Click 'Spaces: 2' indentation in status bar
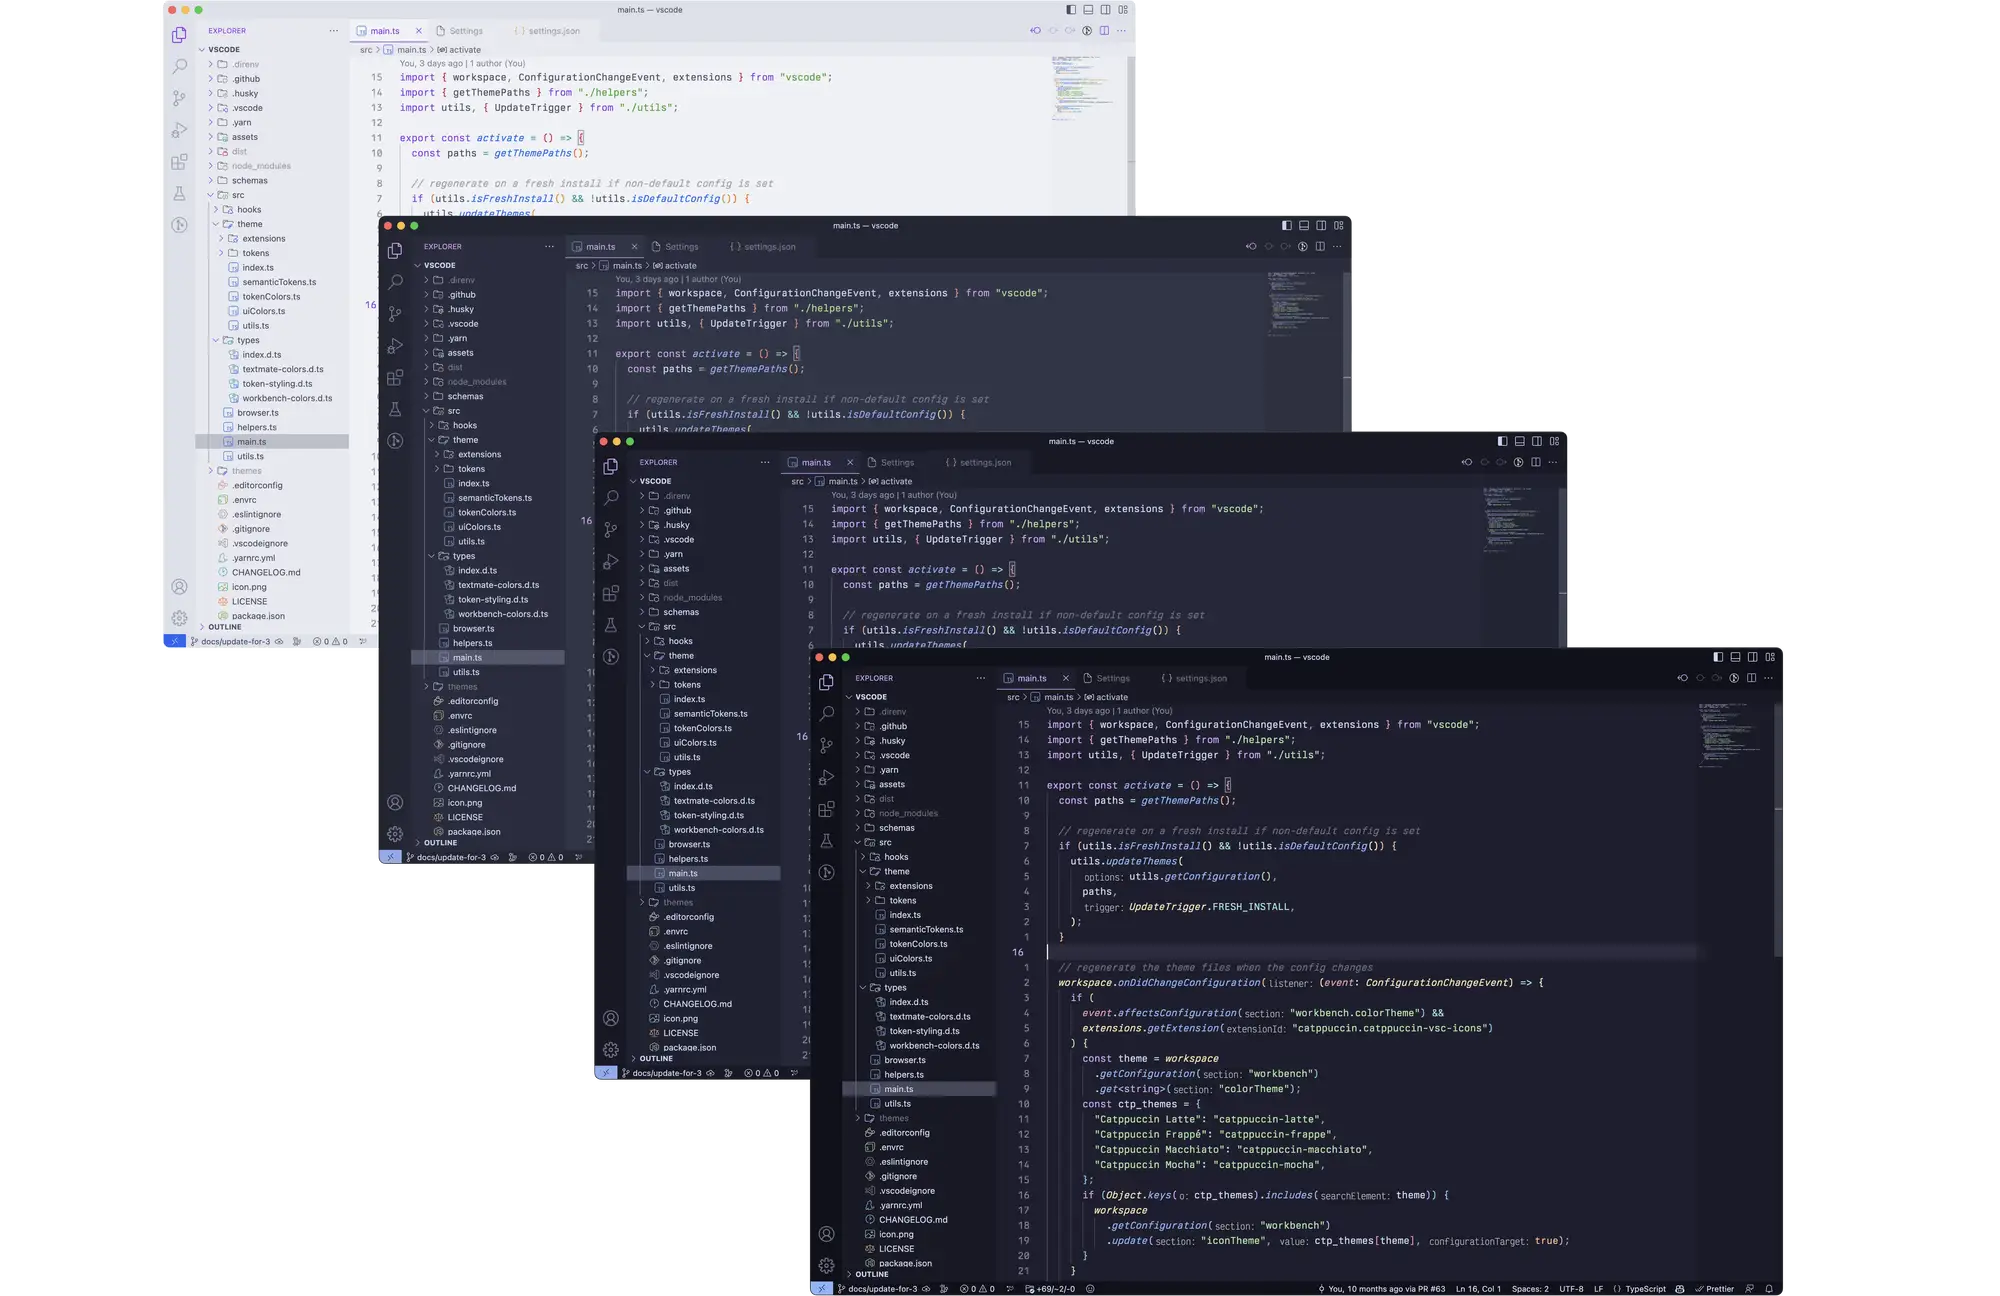 tap(1530, 1289)
